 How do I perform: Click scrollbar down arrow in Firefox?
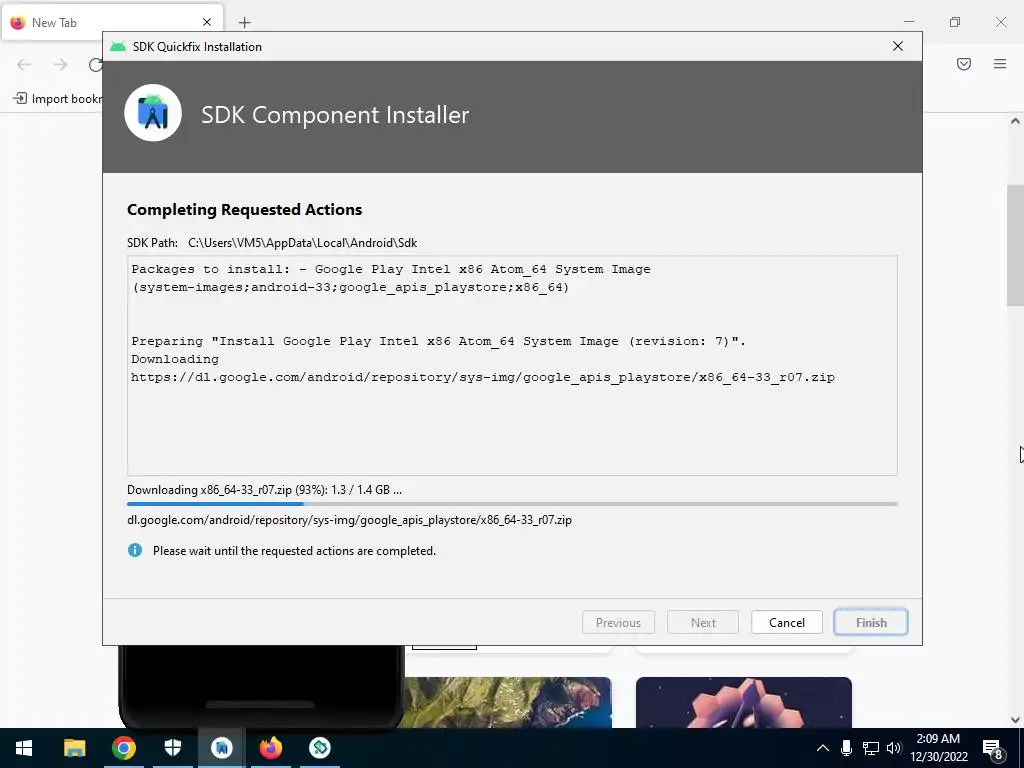(1015, 720)
